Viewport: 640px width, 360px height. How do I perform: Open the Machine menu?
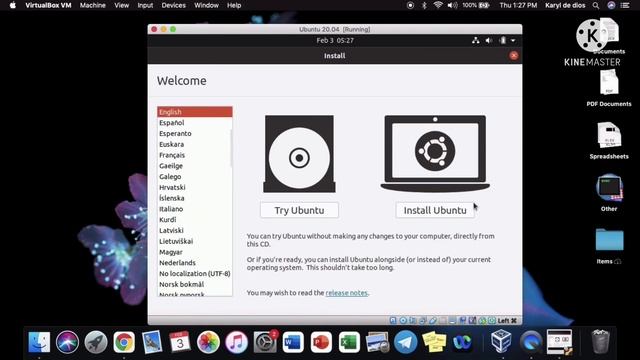[93, 5]
